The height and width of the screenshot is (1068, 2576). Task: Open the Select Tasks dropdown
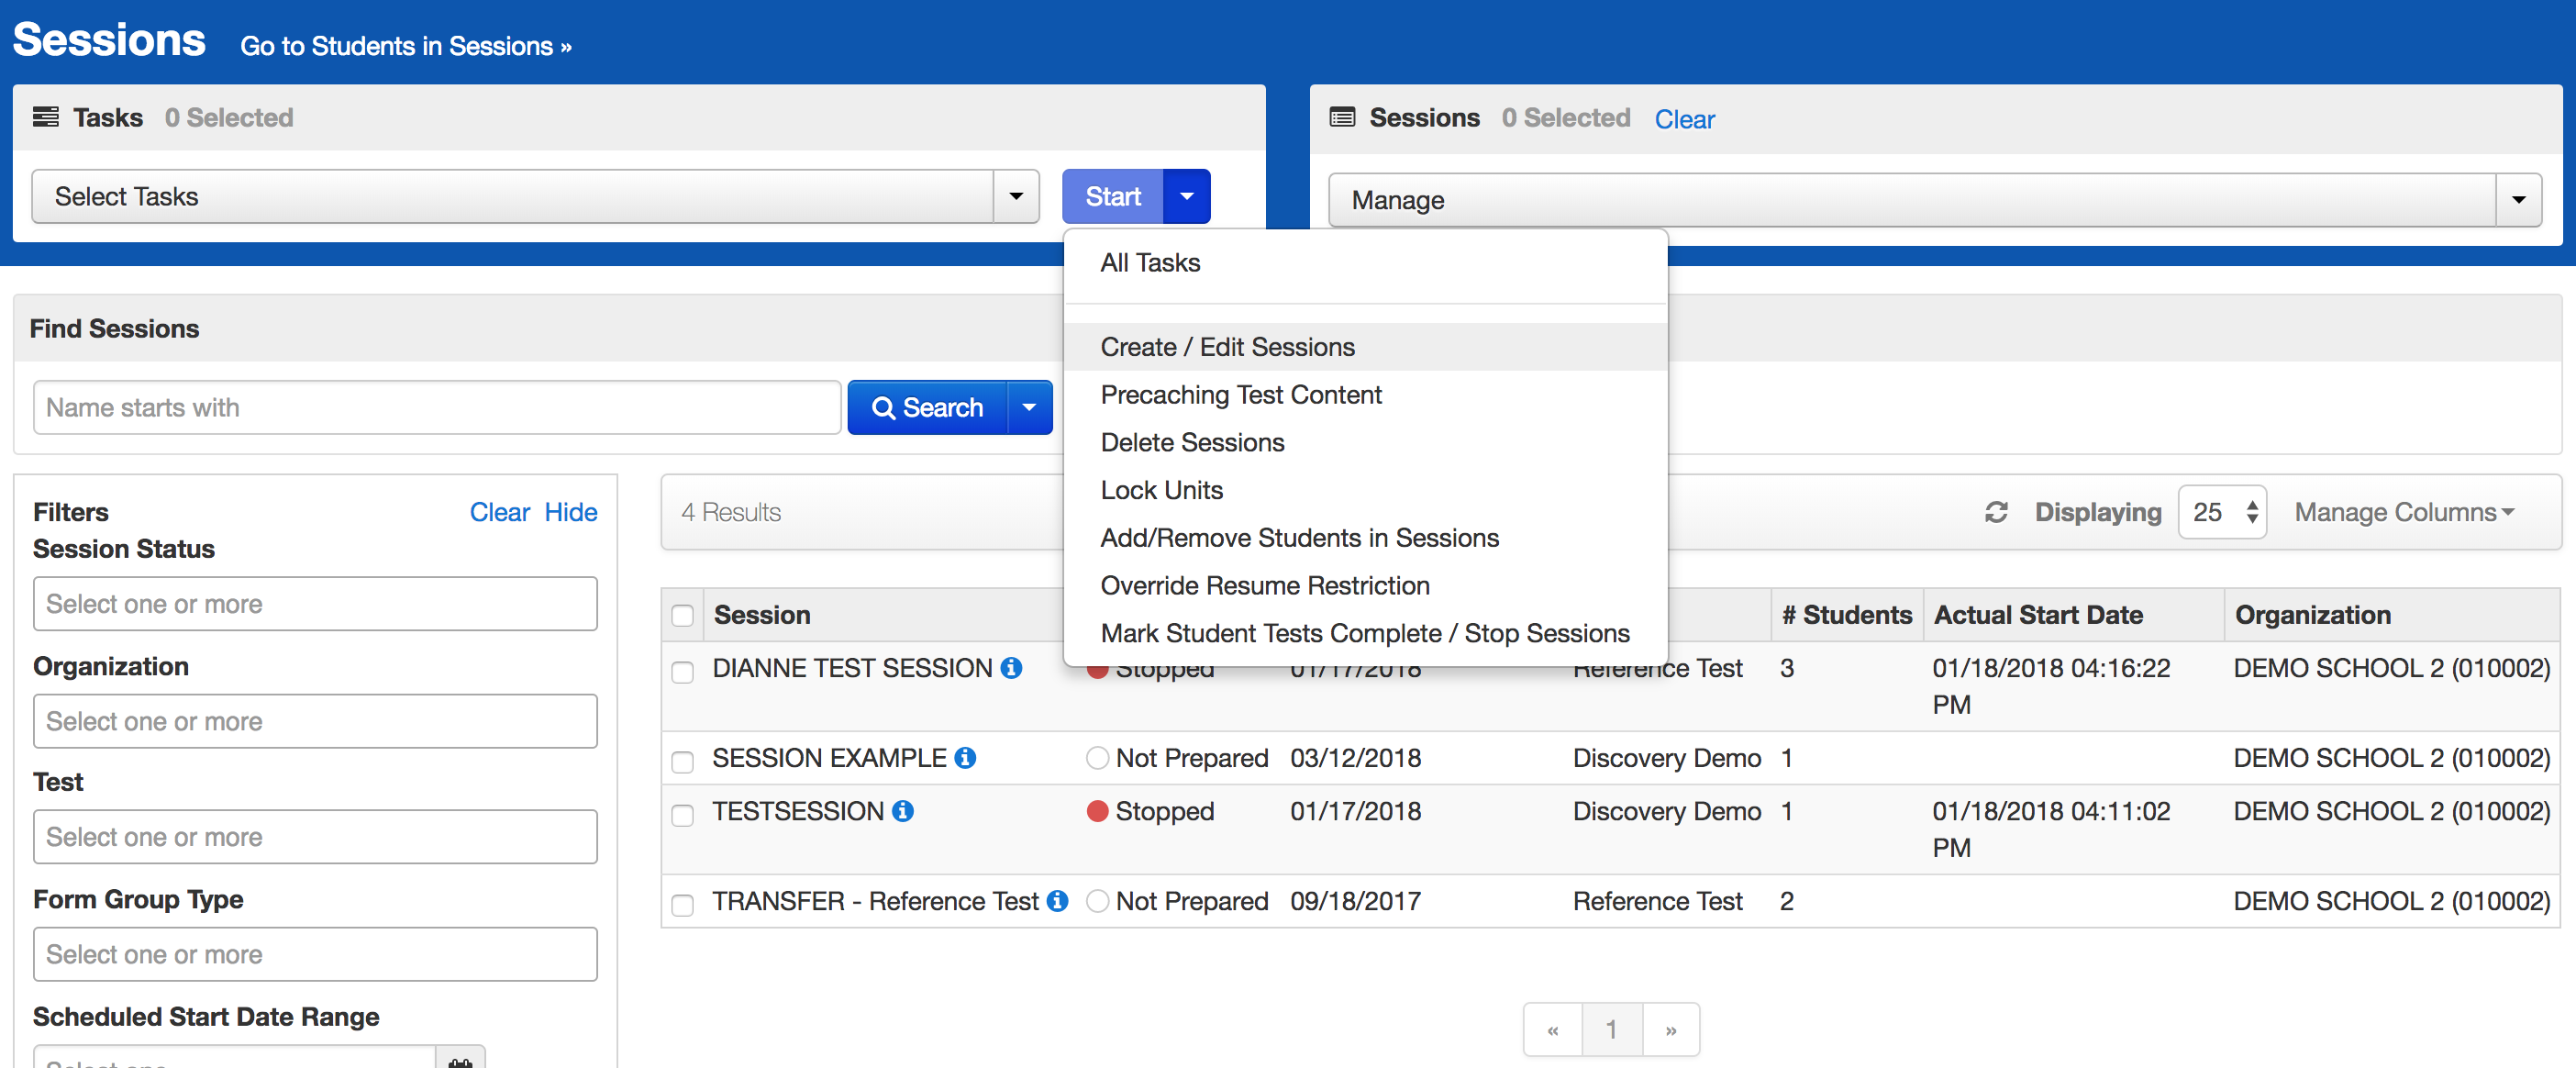(x=535, y=196)
